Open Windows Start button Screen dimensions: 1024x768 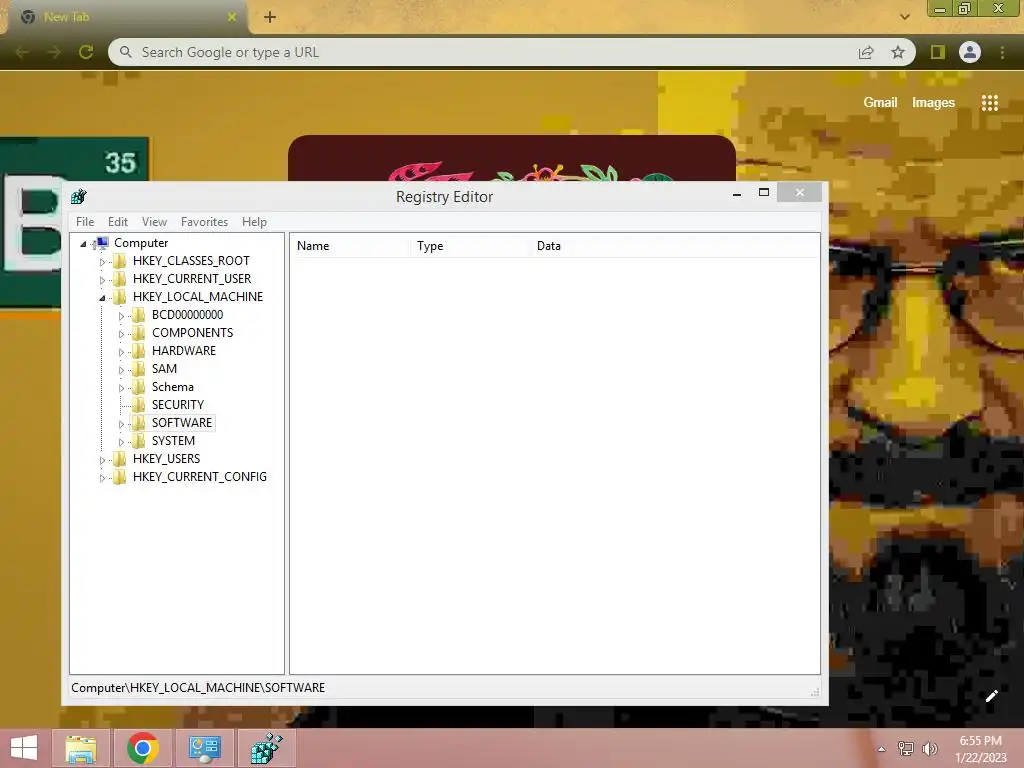(x=24, y=748)
